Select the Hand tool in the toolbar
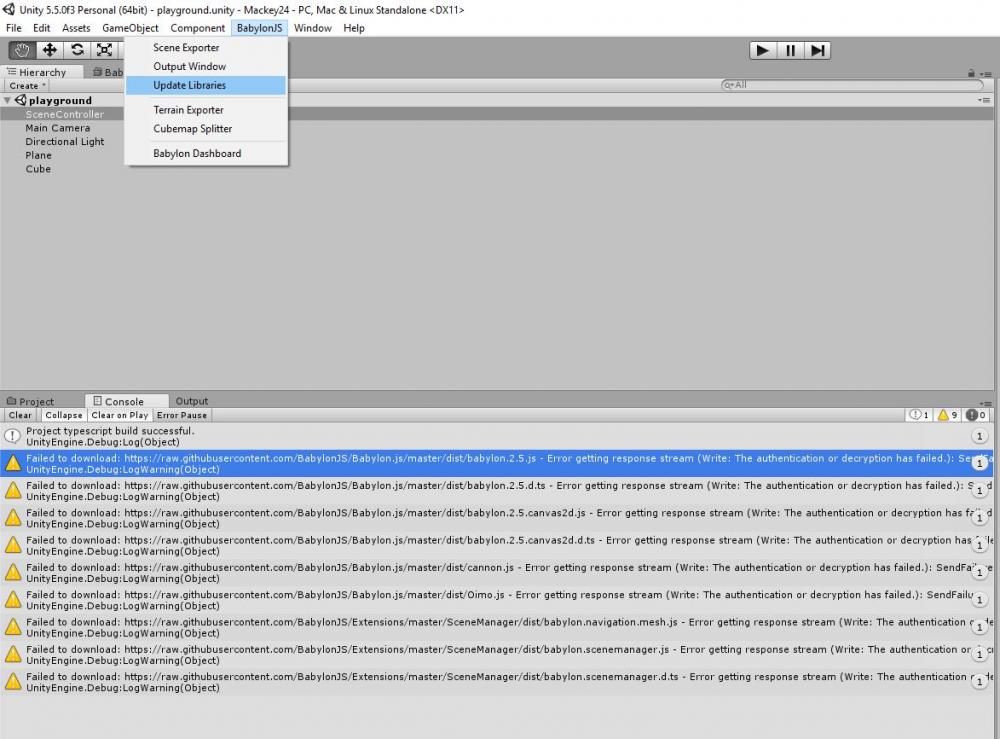Image resolution: width=1000 pixels, height=739 pixels. (22, 50)
